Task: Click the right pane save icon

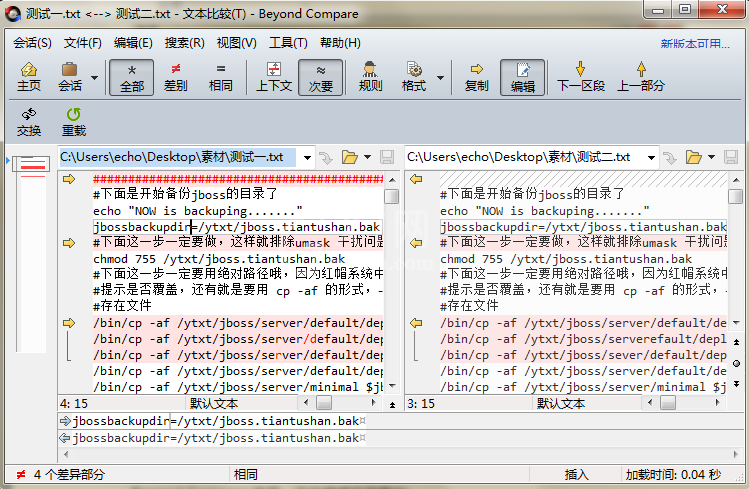Action: 730,157
